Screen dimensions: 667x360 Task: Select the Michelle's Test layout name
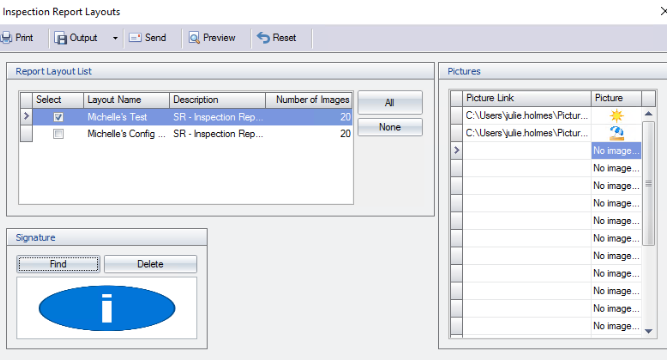click(117, 117)
